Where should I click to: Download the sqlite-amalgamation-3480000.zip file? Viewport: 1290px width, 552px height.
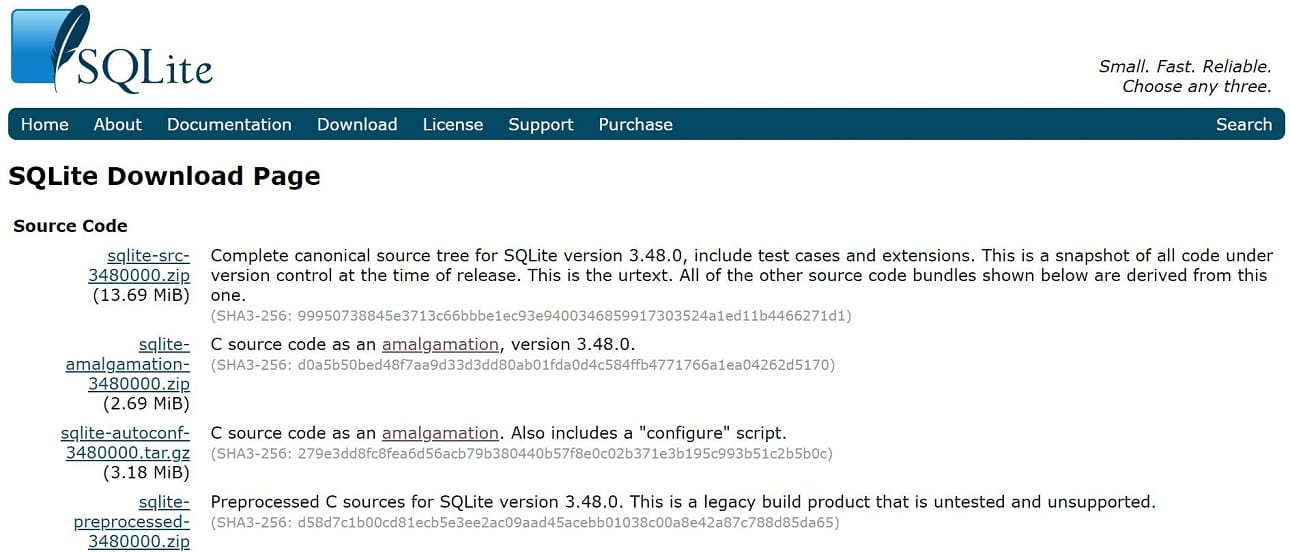point(128,364)
